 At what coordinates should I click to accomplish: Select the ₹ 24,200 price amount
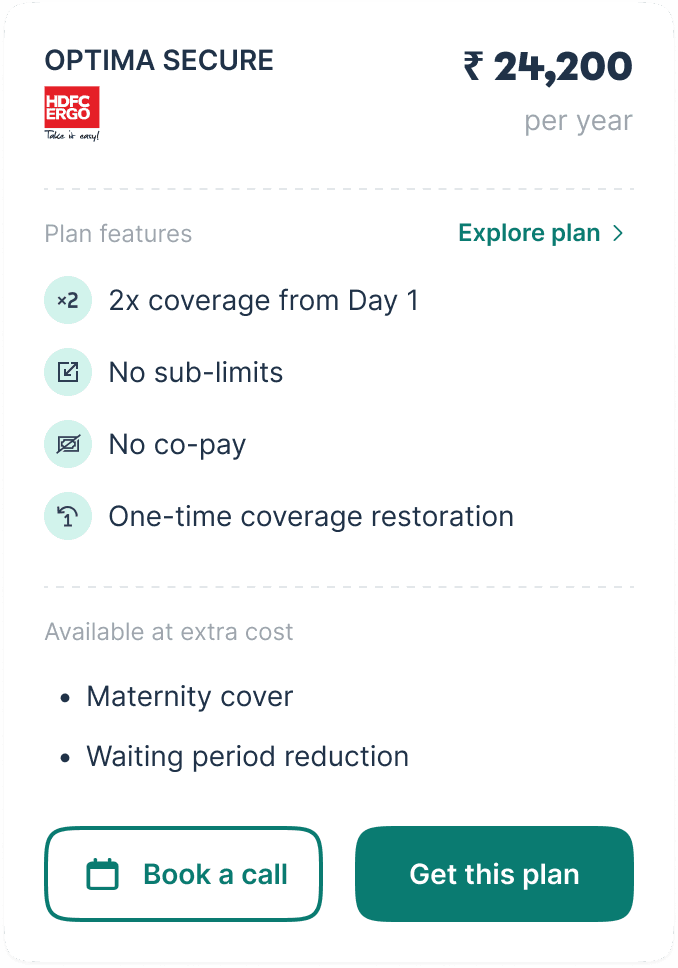[x=548, y=67]
